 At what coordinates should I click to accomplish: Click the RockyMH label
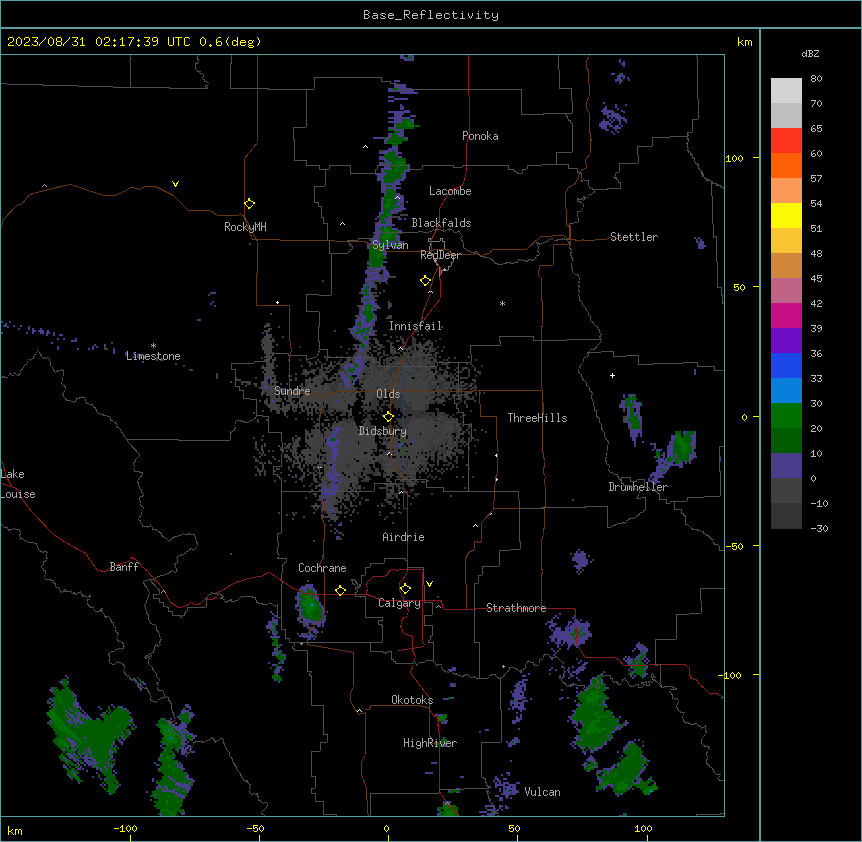tap(245, 227)
